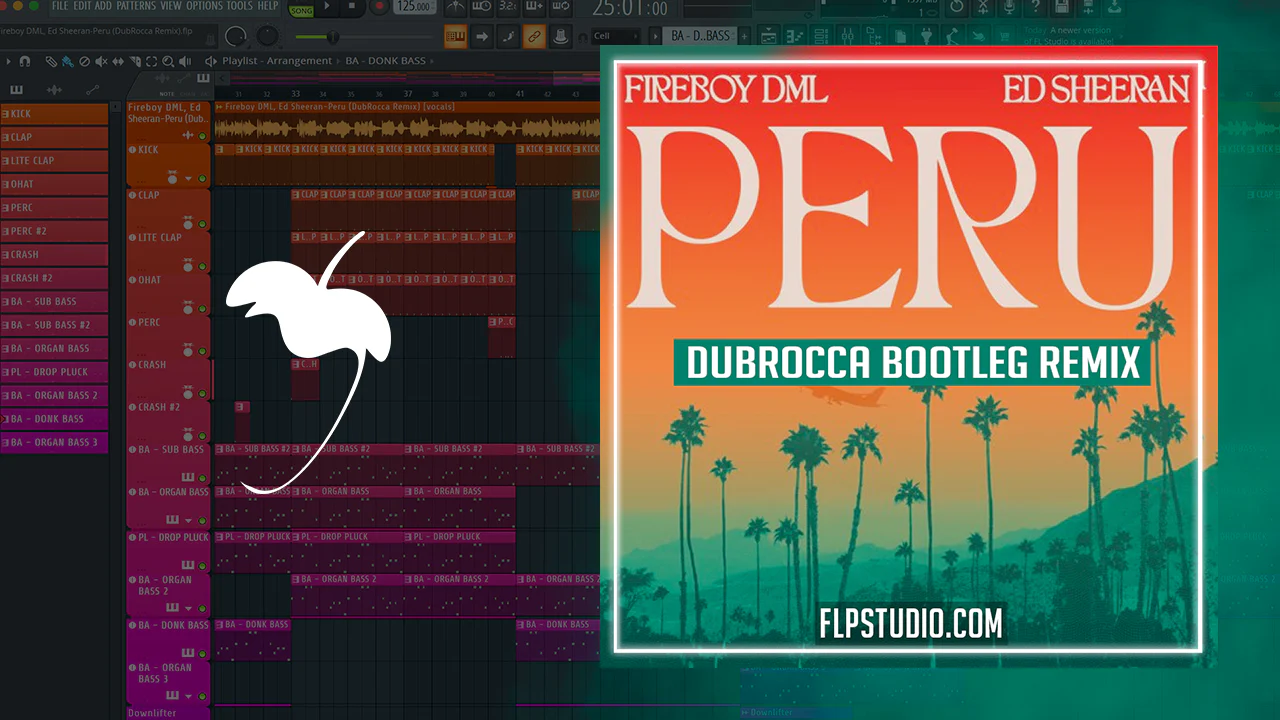Screen dimensions: 1280x720
Task: Open the BA - DONK BASS breadcrumb
Action: (x=386, y=61)
